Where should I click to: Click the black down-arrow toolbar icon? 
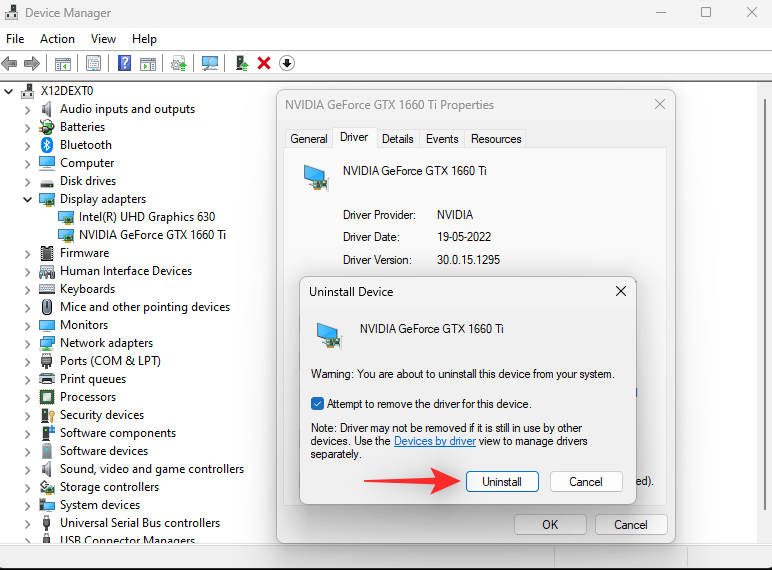tap(287, 63)
